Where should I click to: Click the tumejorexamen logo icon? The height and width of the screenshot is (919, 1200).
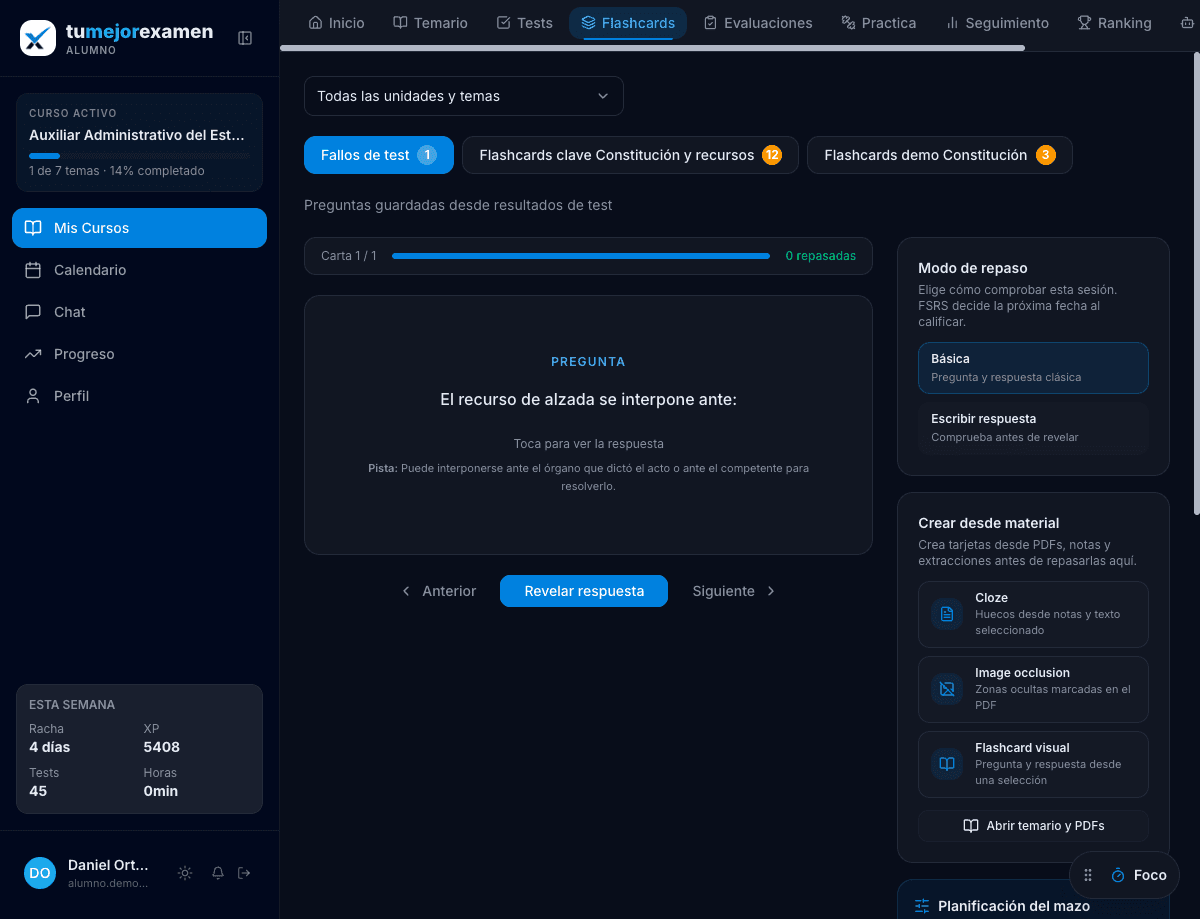tap(38, 38)
